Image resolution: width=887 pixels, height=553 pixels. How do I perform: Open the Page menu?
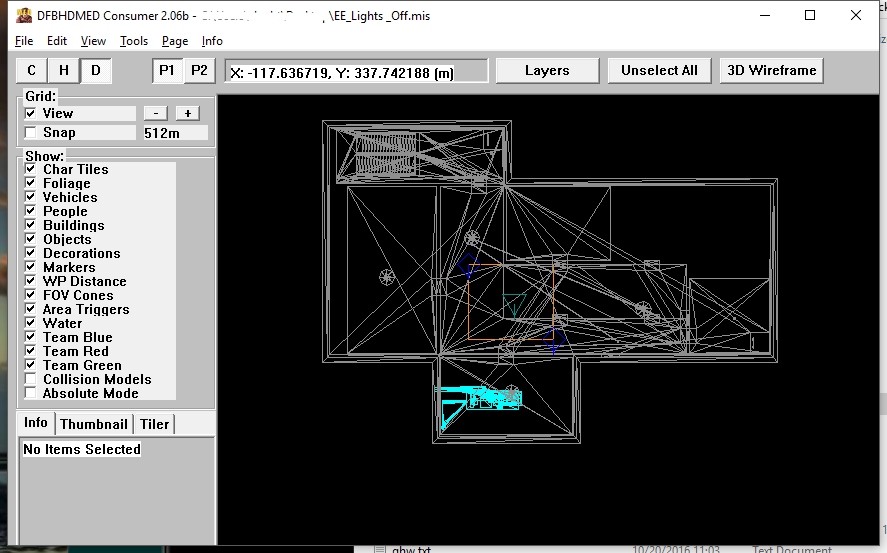coord(175,41)
